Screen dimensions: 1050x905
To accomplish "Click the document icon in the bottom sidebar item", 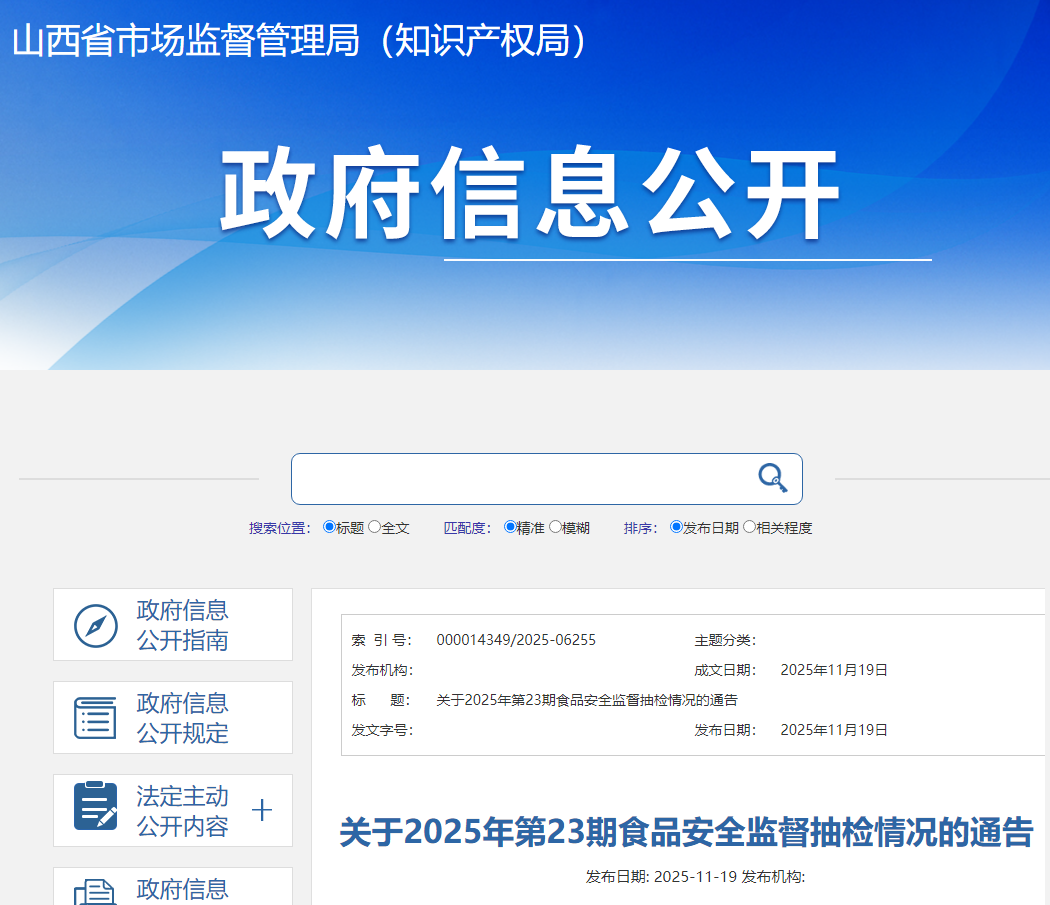I will click(96, 890).
